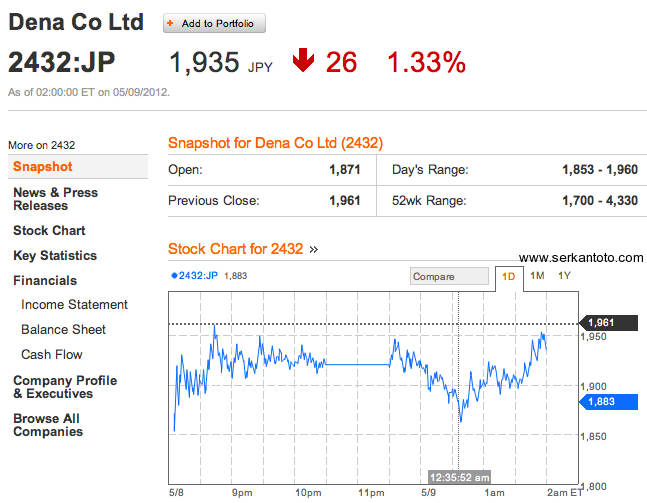Viewport: 647px width, 503px height.
Task: Click the Open value 1,871
Action: (345, 170)
